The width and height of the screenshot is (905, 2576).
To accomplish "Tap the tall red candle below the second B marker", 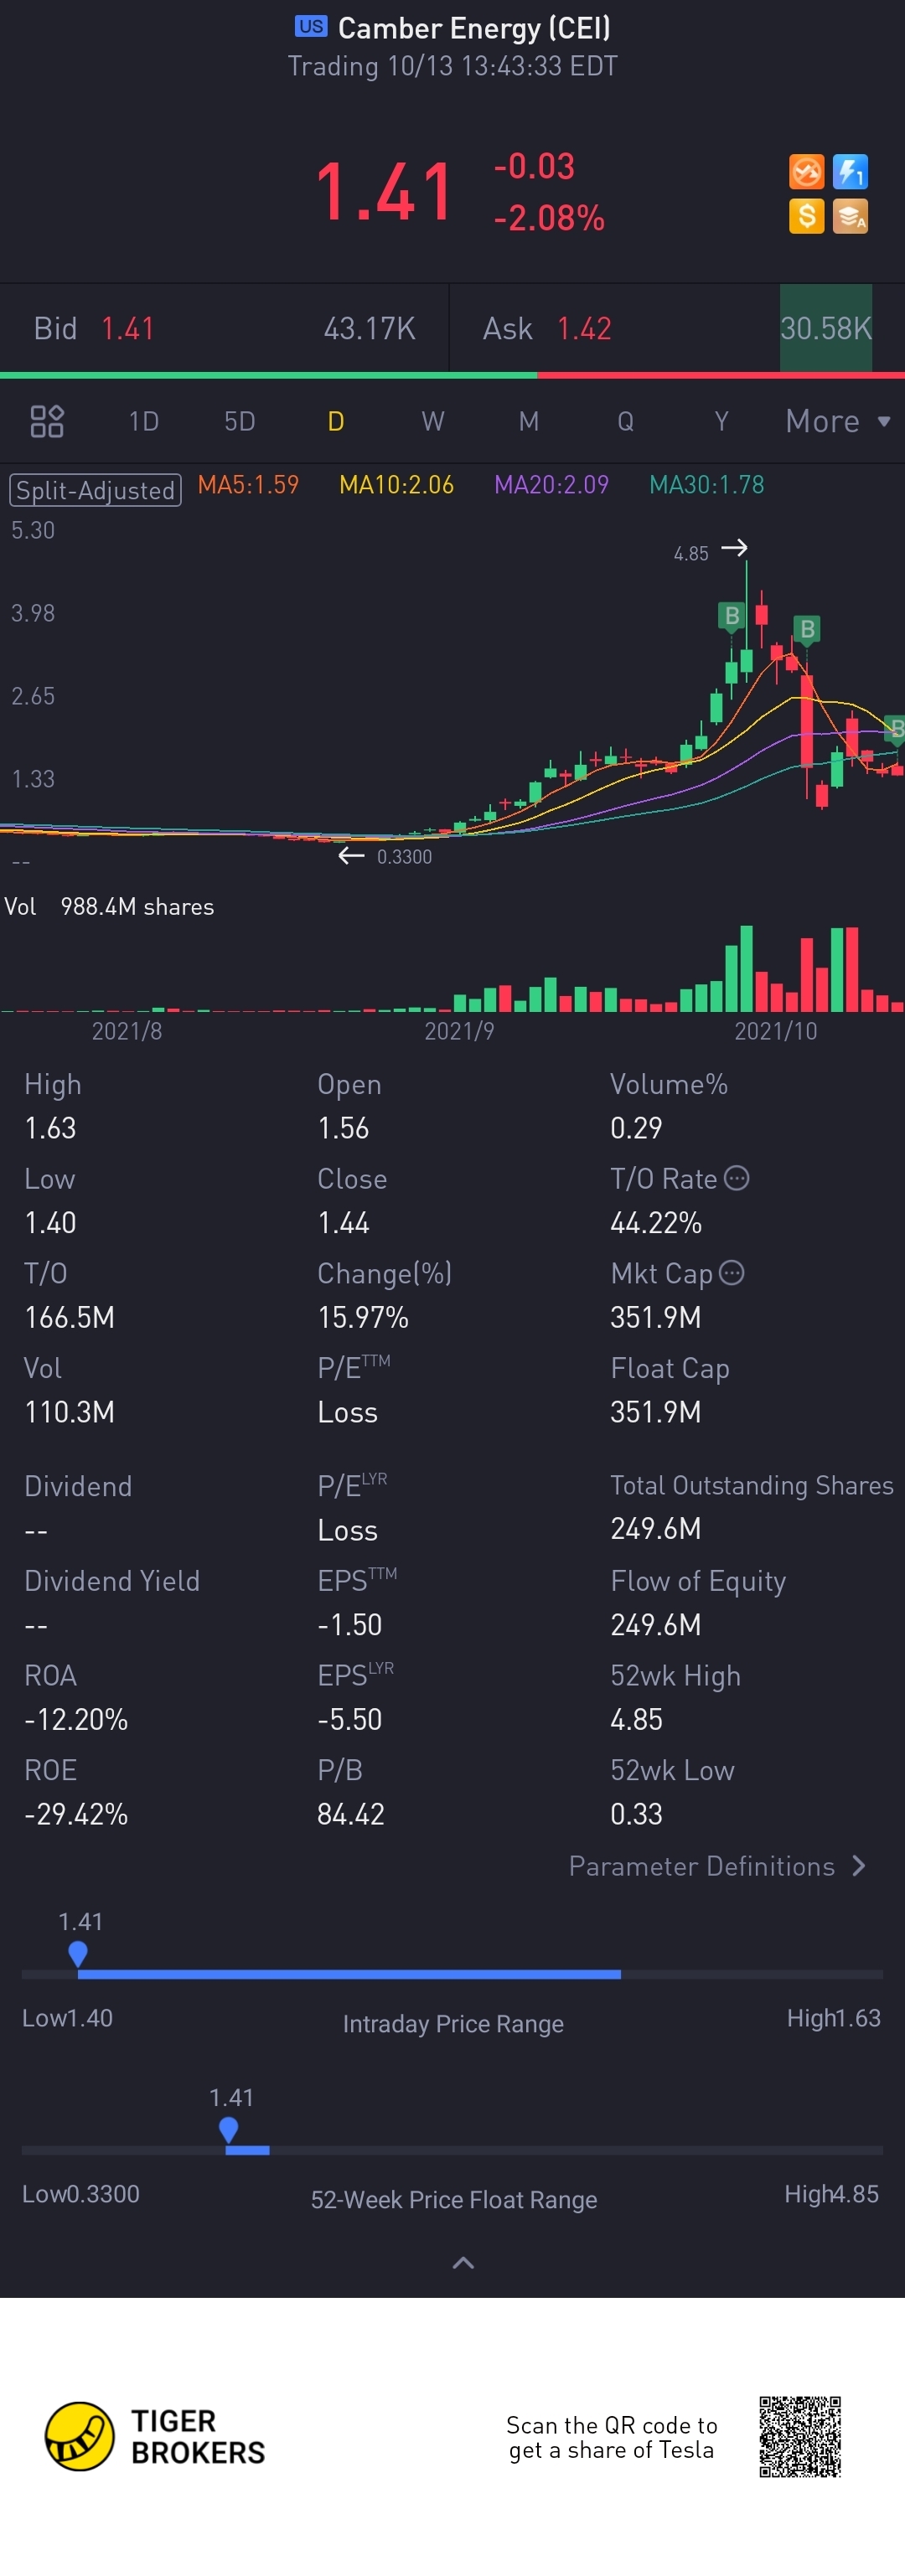I will [x=807, y=720].
